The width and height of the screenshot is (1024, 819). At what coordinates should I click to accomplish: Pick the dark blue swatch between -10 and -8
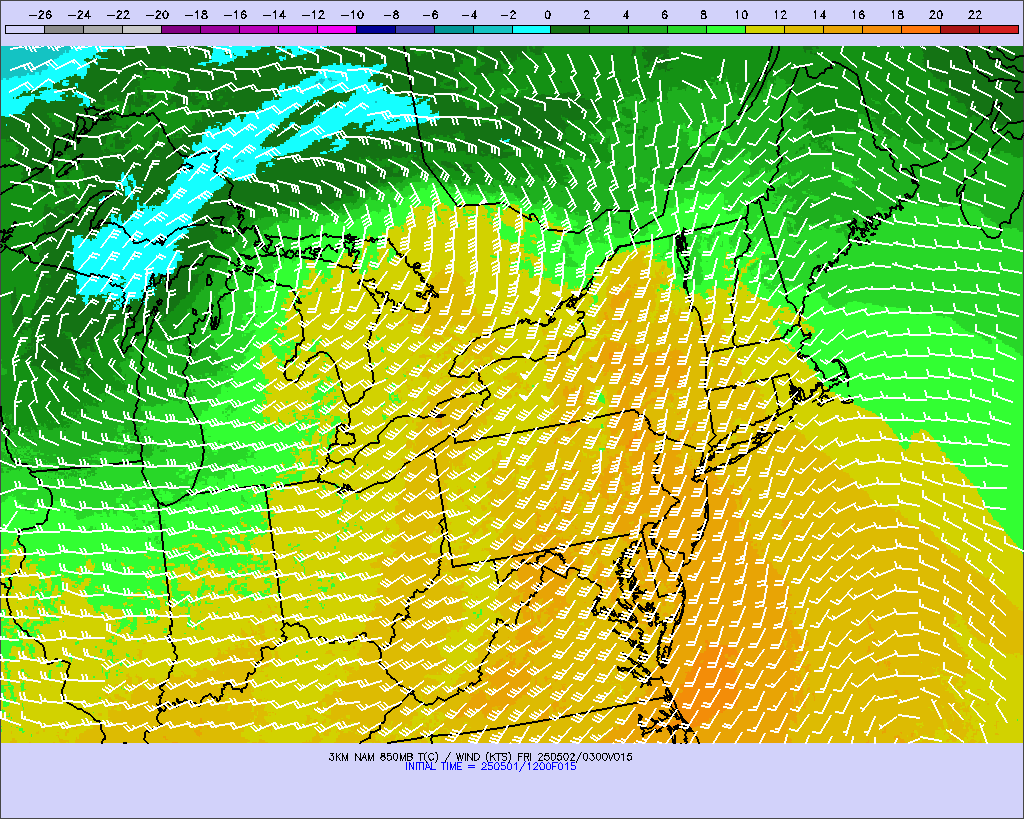(x=376, y=29)
